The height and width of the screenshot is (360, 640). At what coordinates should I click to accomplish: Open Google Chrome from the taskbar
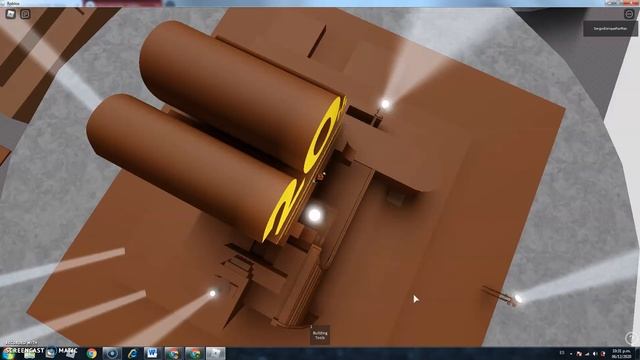point(91,353)
